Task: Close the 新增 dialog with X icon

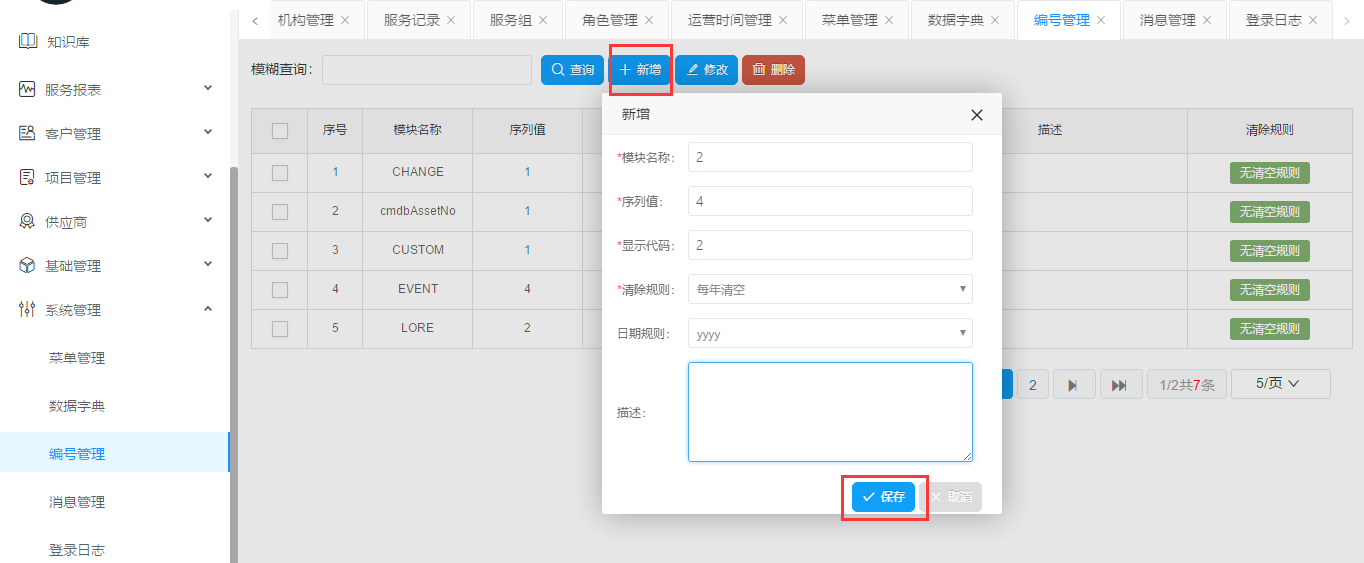Action: (977, 115)
